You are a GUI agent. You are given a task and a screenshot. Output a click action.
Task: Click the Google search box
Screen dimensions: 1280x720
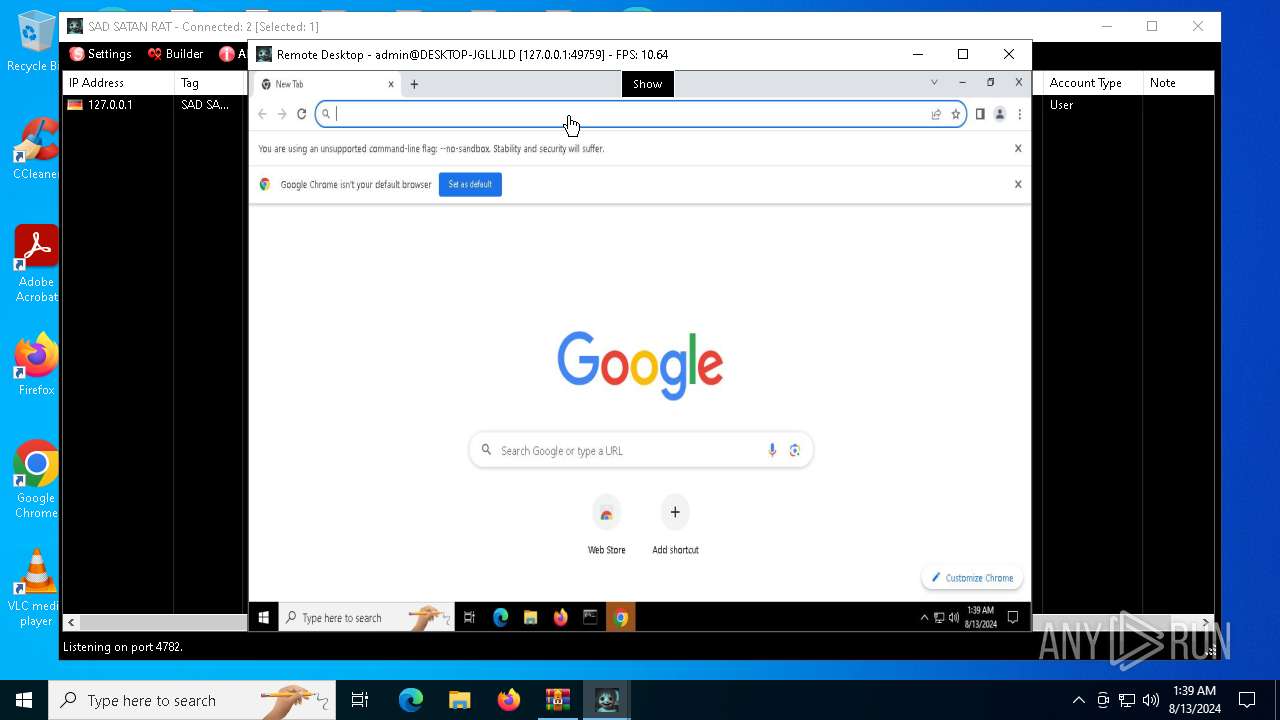[640, 450]
